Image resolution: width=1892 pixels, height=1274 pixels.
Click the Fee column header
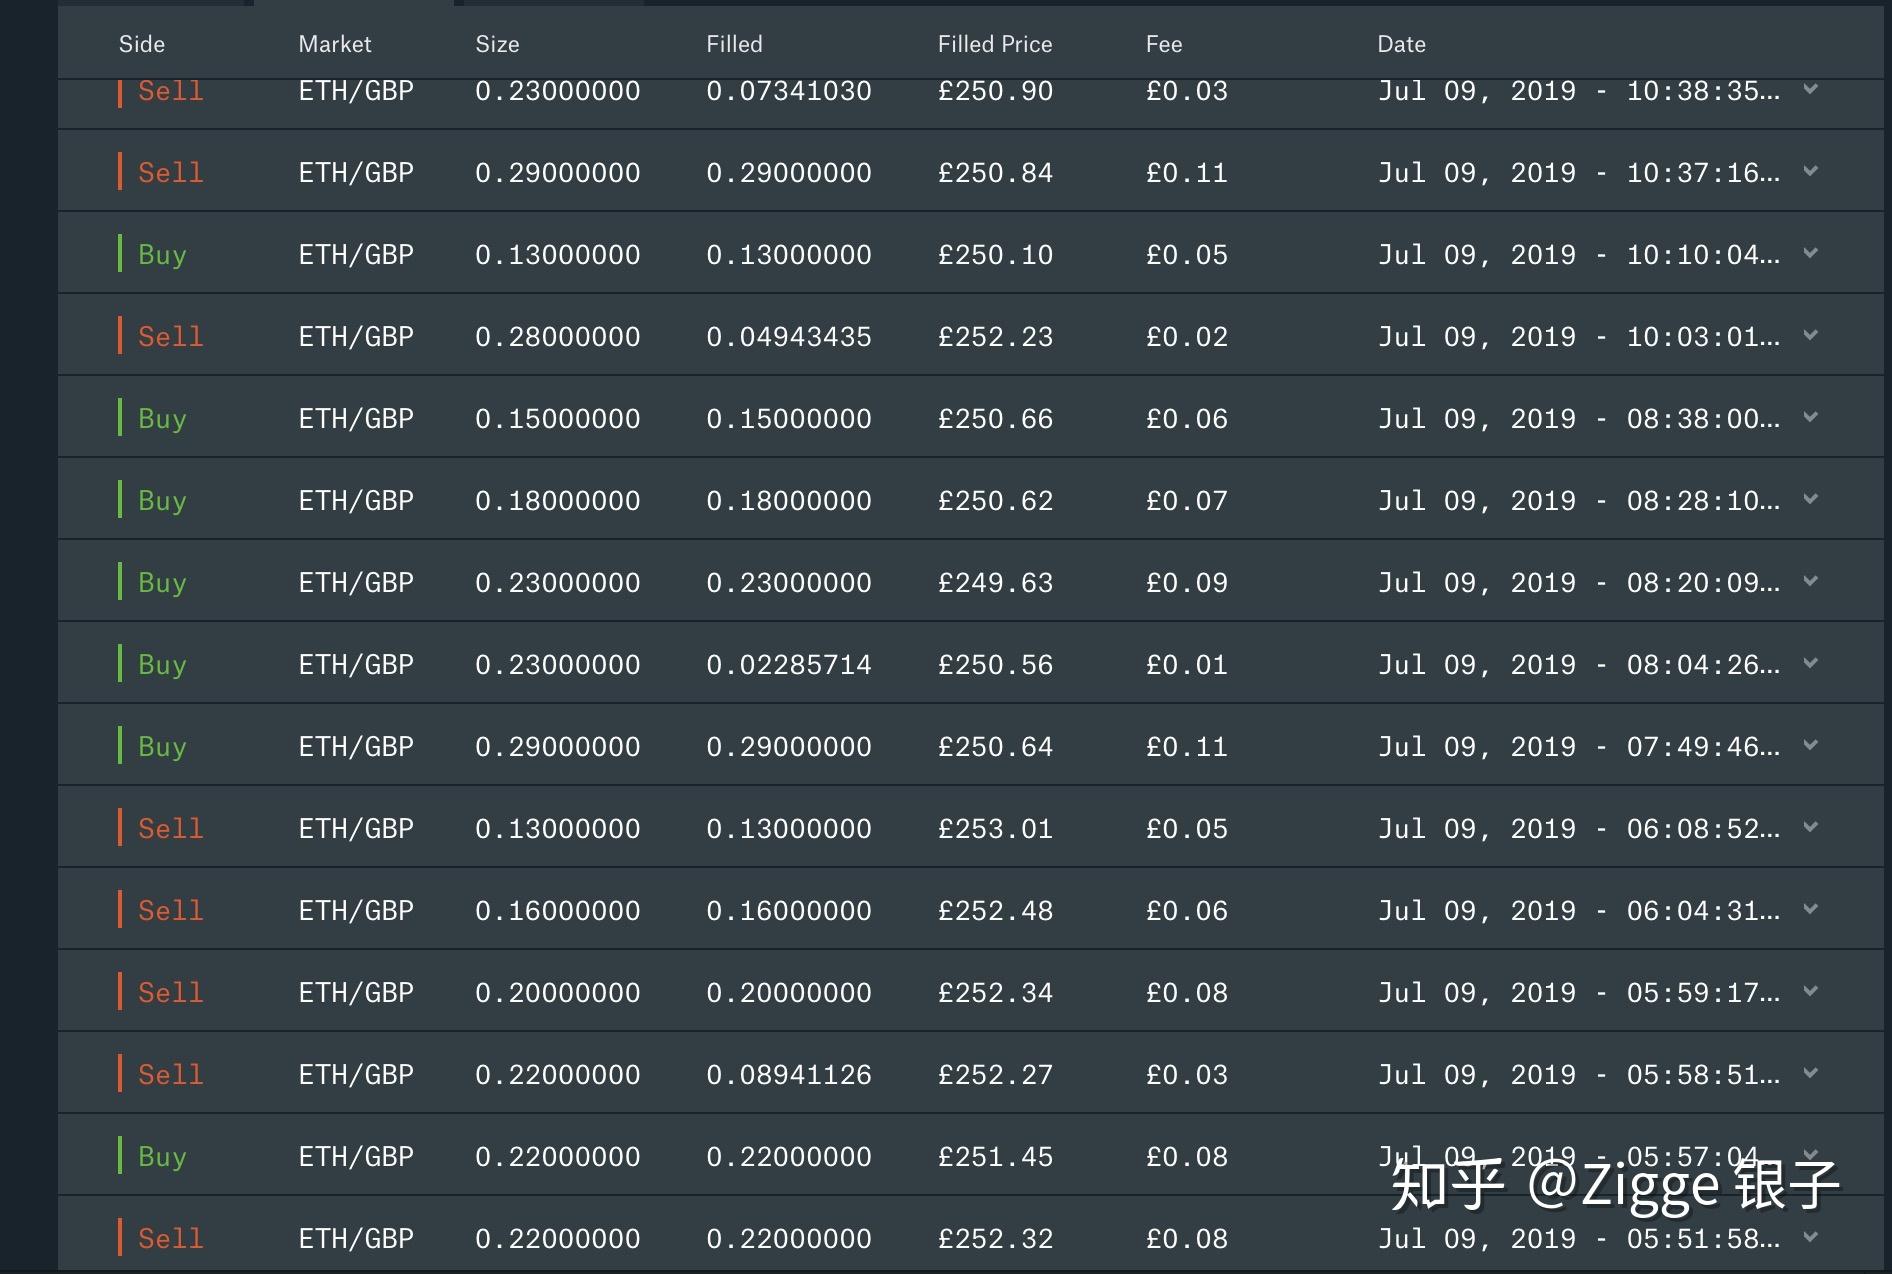coord(1164,44)
